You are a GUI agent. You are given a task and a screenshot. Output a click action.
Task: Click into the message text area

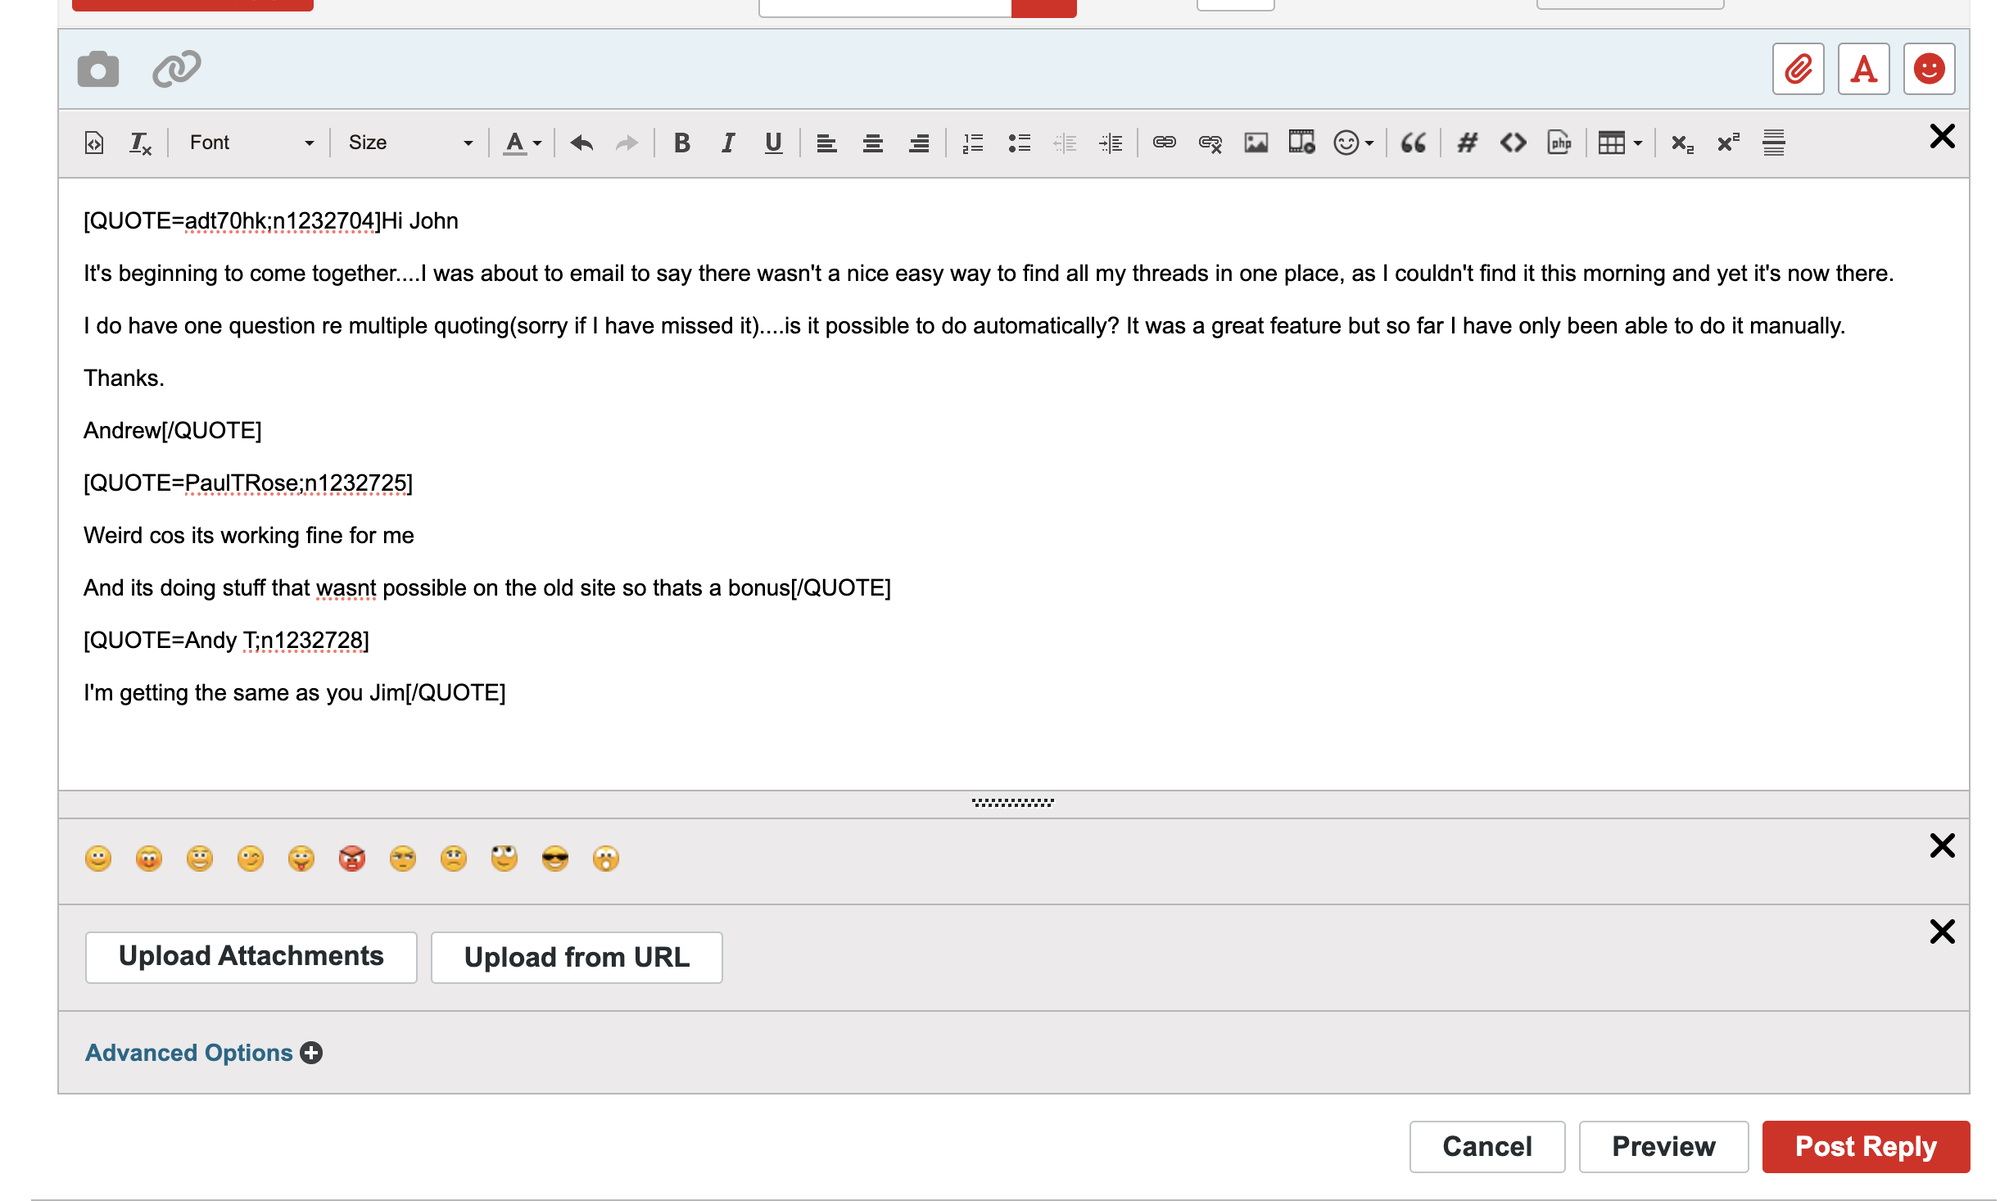(x=1000, y=740)
